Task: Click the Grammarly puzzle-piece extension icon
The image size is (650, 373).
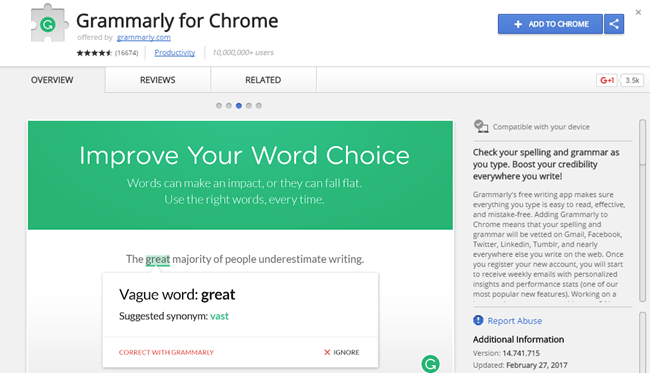Action: click(49, 23)
